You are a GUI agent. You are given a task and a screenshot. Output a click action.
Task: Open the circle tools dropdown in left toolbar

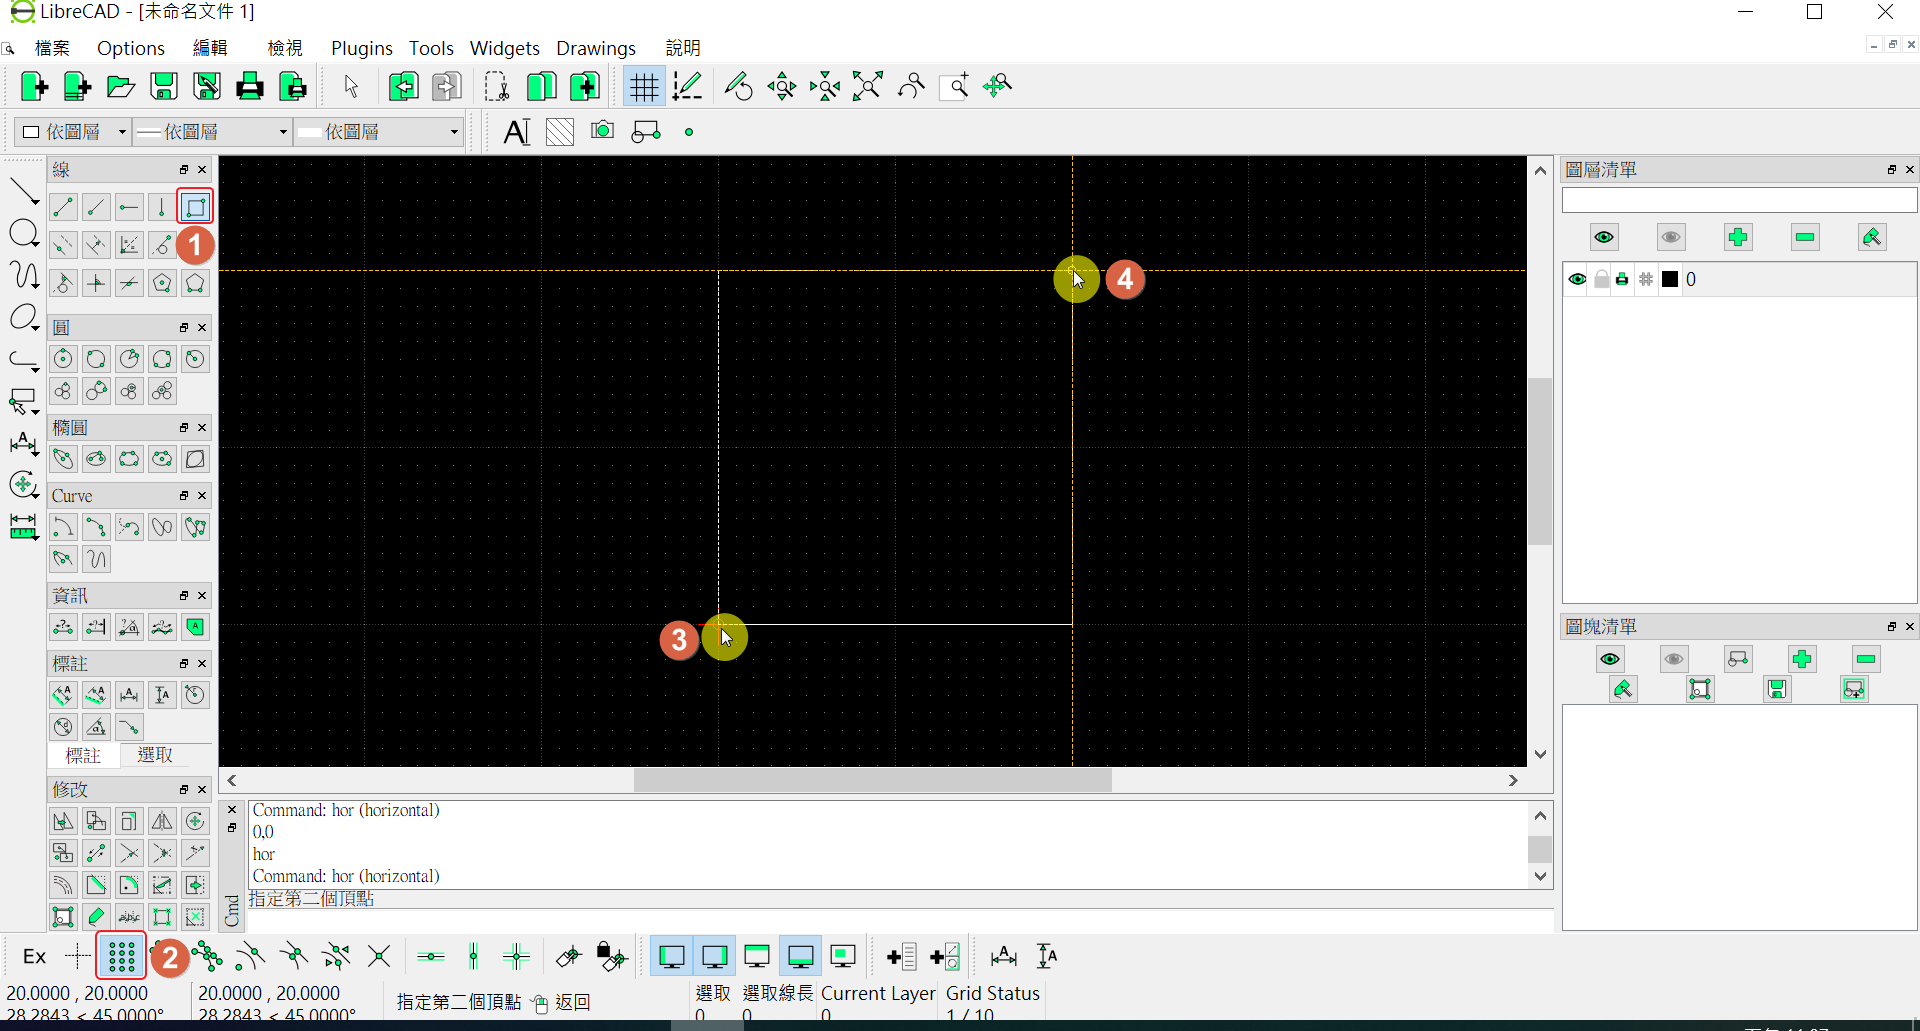(x=24, y=235)
